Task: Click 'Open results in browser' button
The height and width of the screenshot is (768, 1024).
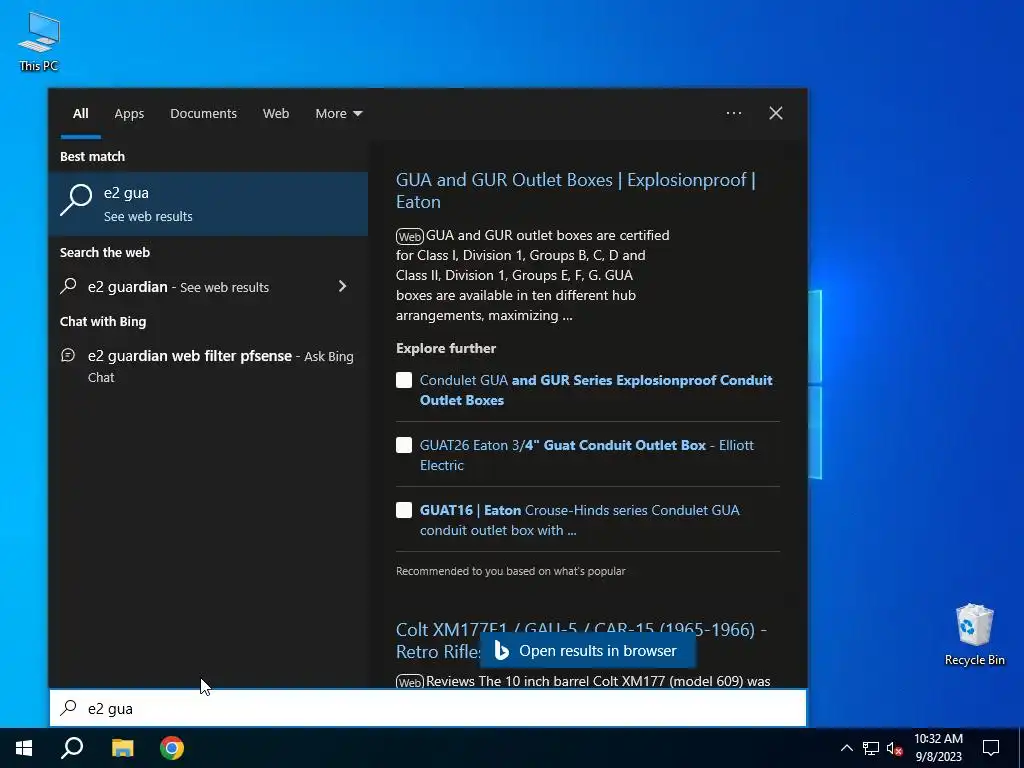Action: click(588, 650)
